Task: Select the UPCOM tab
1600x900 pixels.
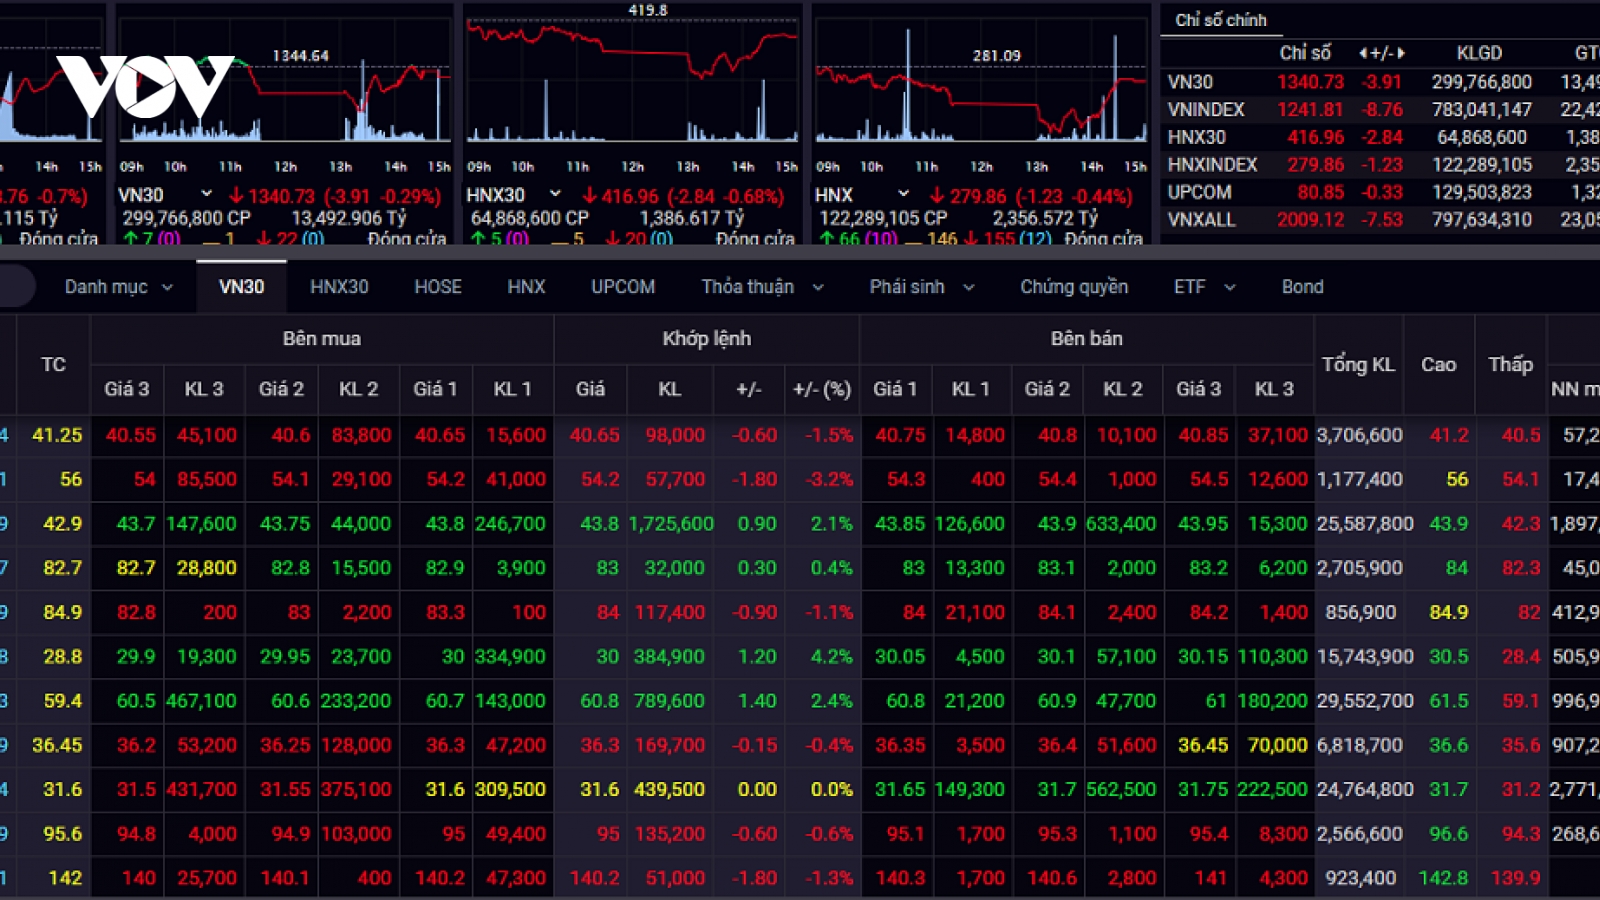Action: [x=623, y=287]
